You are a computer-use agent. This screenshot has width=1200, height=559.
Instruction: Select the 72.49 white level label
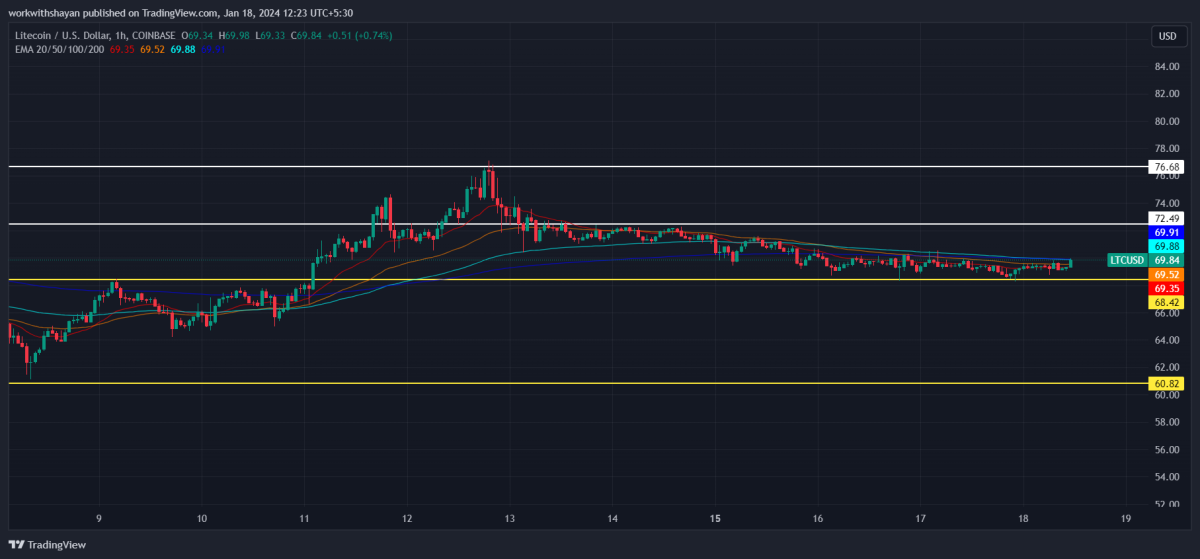coord(1166,218)
